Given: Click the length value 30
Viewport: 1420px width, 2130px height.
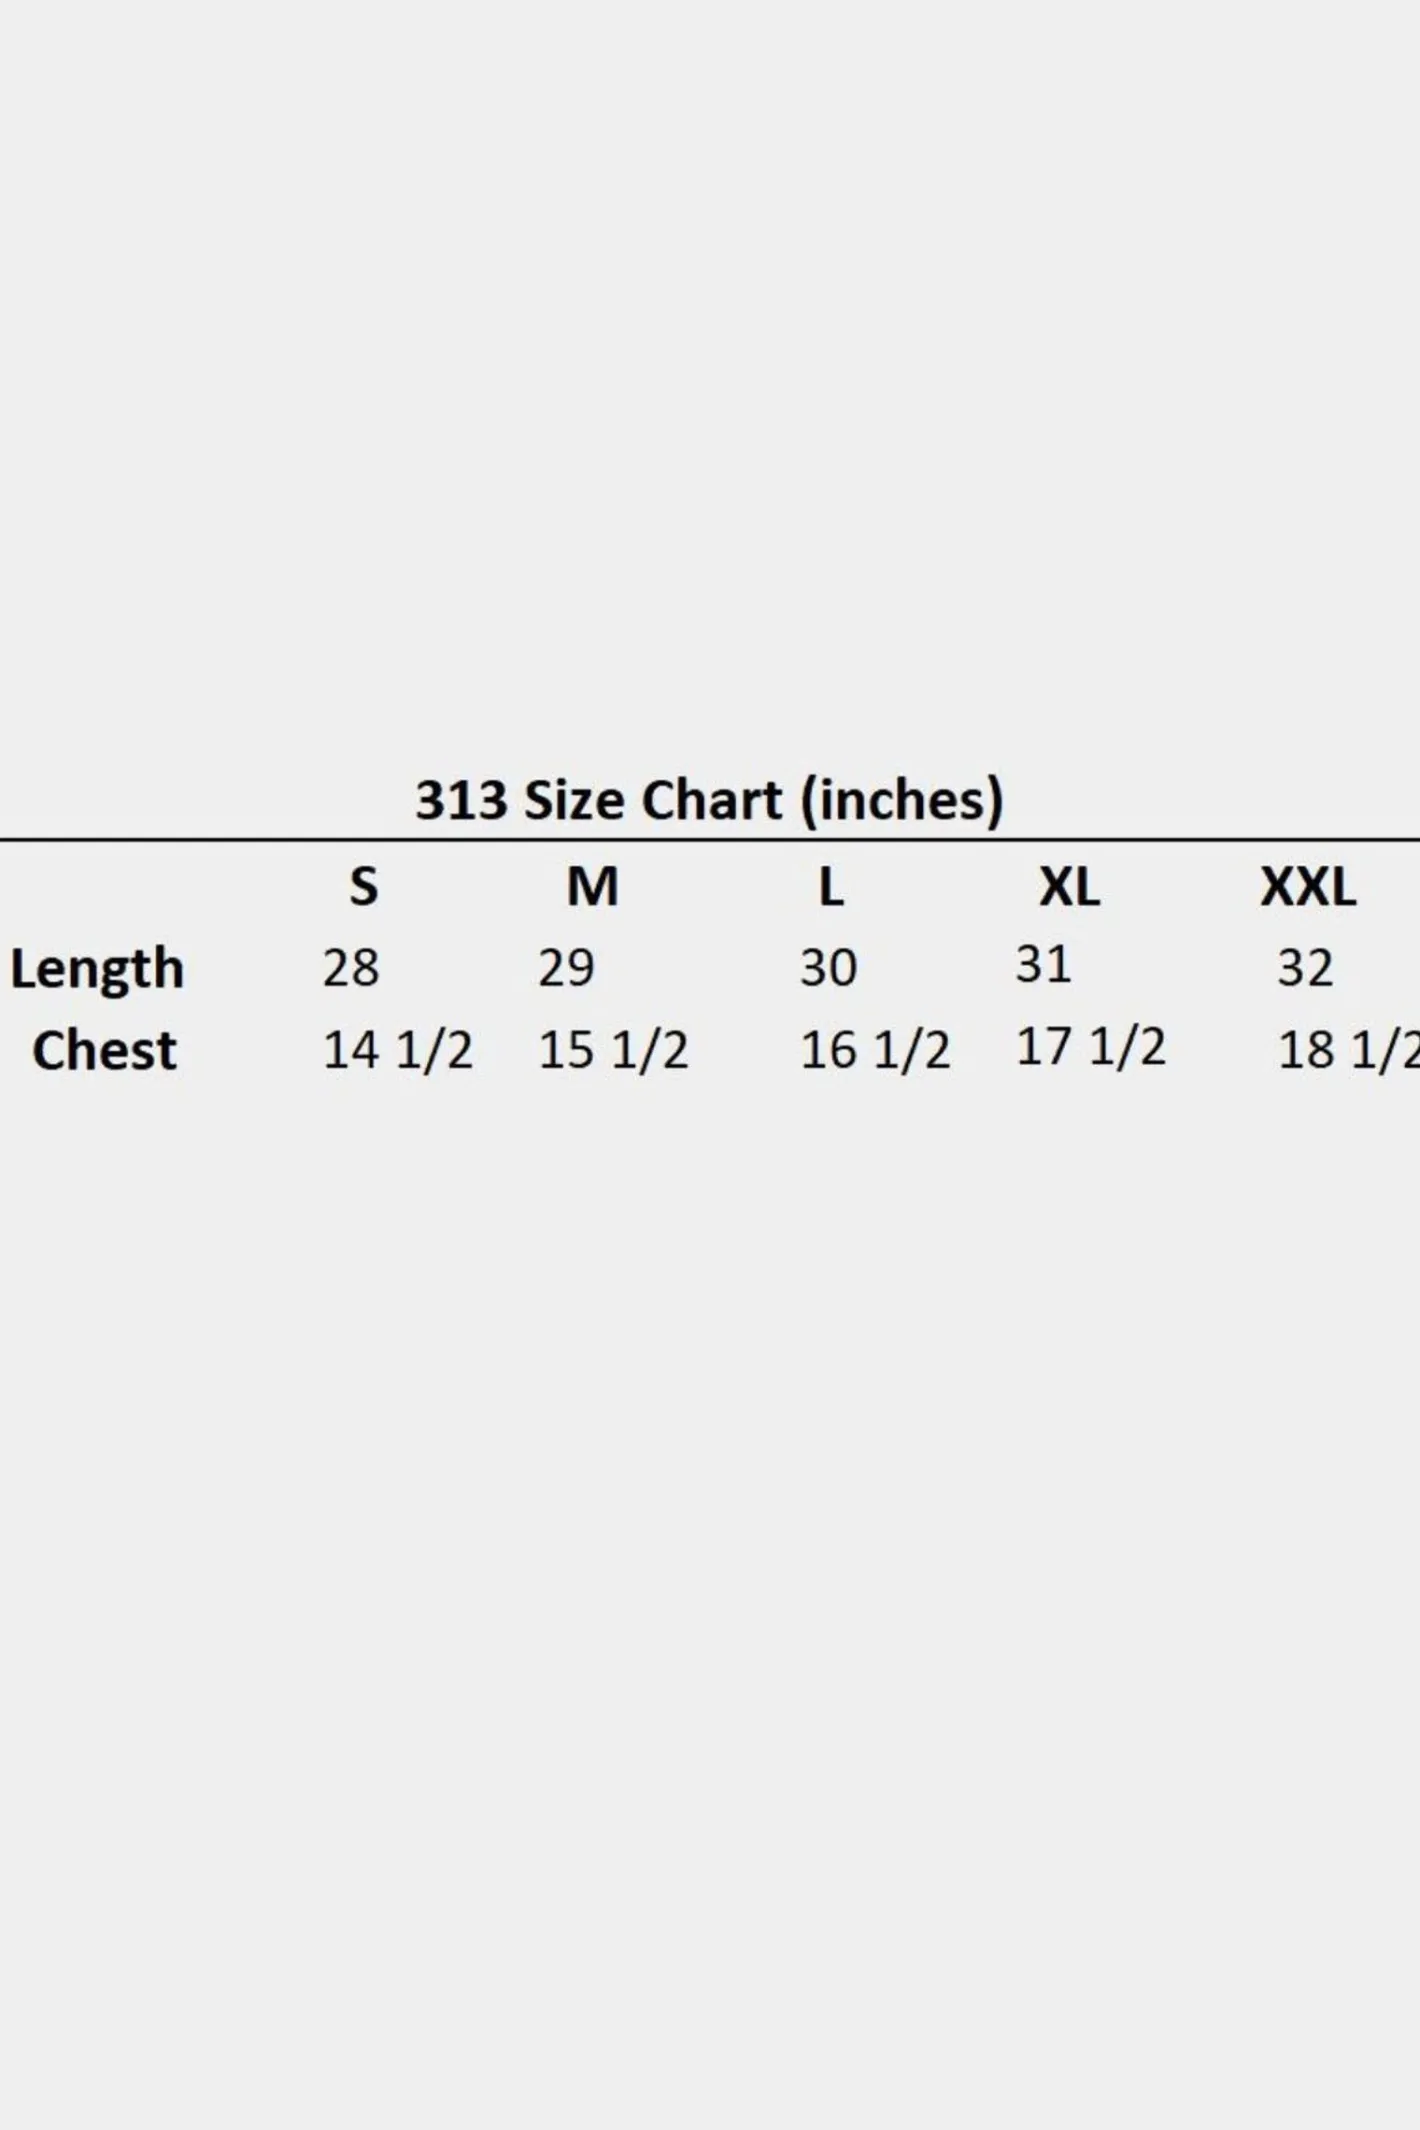Looking at the screenshot, I should point(828,967).
